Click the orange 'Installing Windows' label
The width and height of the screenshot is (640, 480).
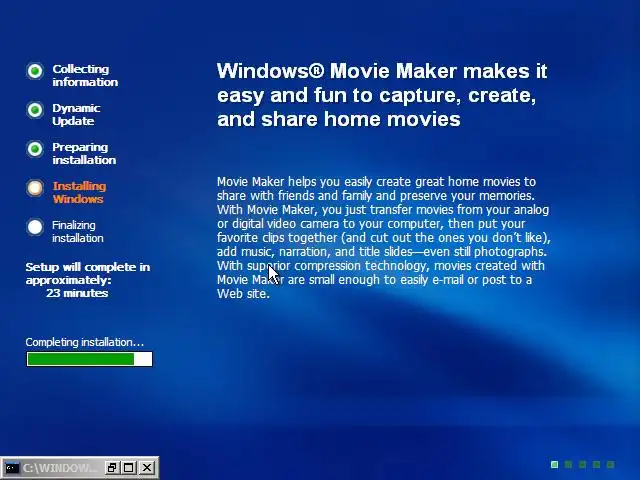79,192
